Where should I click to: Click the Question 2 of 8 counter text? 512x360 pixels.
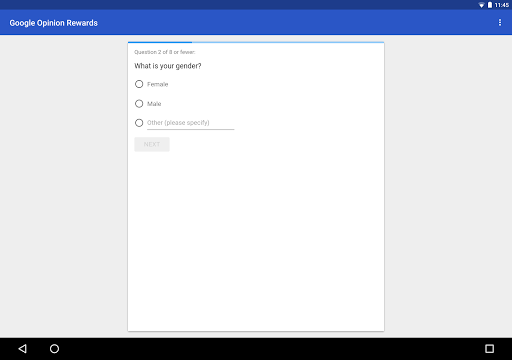click(x=165, y=52)
